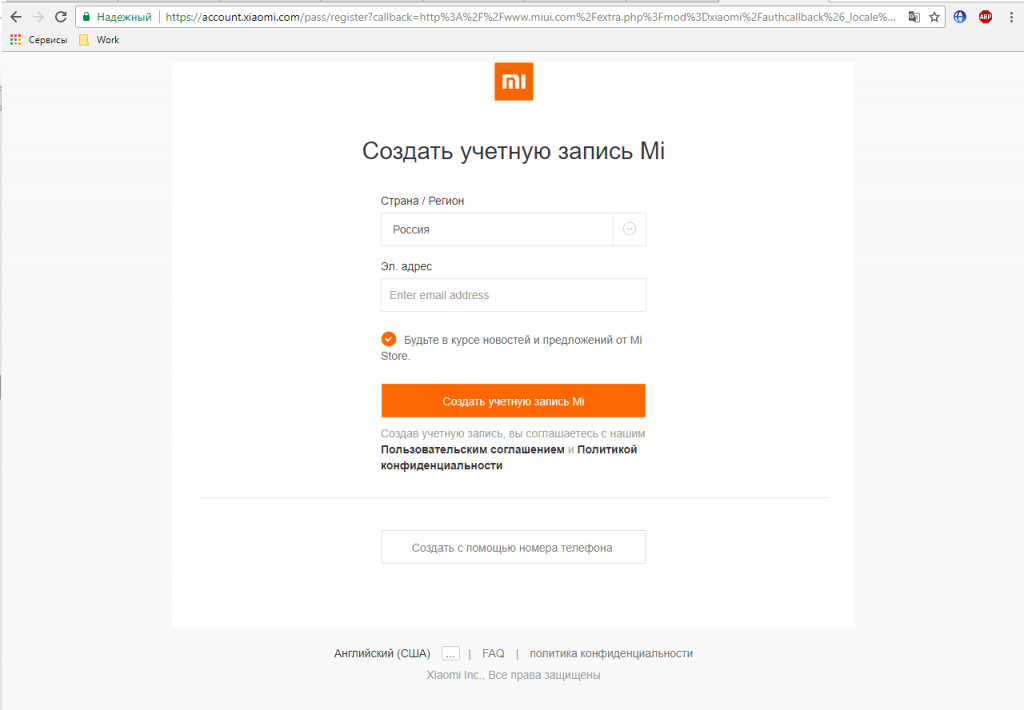Click the browser back arrow
Image resolution: width=1024 pixels, height=710 pixels.
tap(15, 17)
